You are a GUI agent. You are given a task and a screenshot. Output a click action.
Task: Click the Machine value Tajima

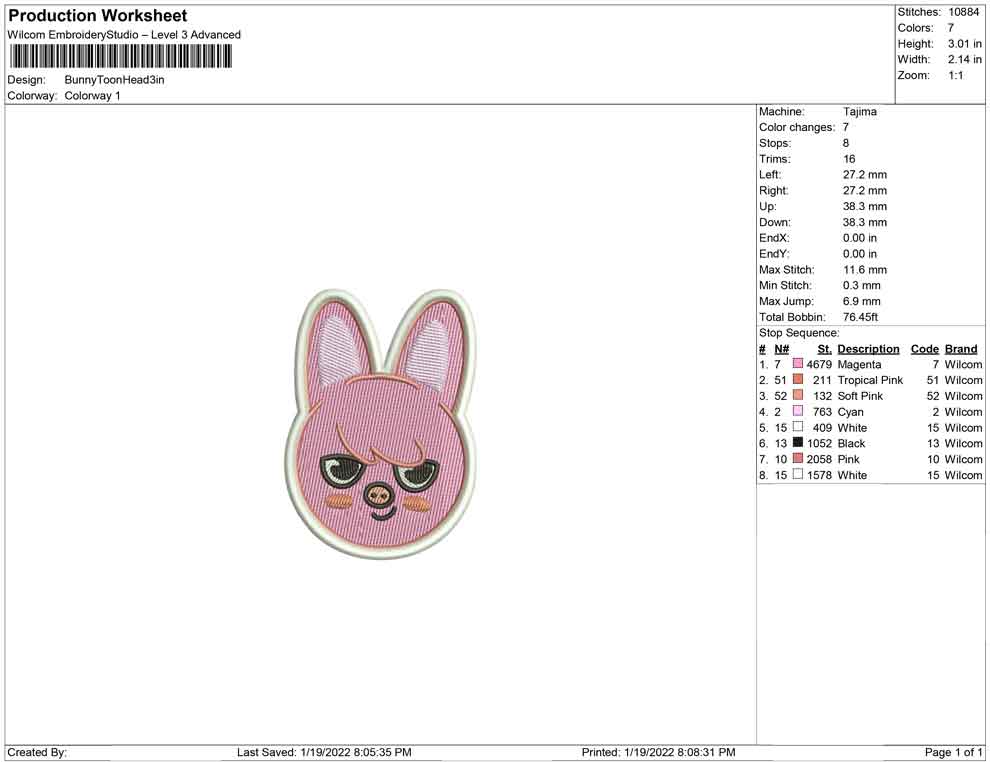(859, 112)
